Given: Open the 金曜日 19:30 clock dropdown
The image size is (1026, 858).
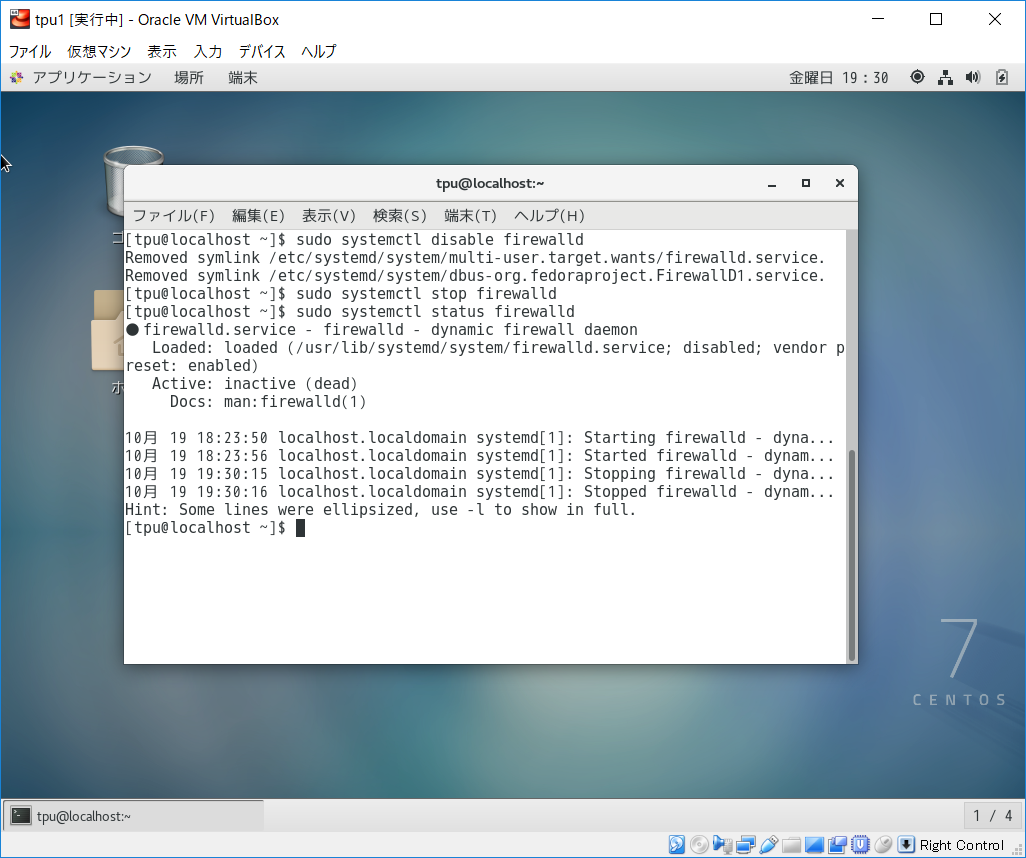Looking at the screenshot, I should pos(838,77).
